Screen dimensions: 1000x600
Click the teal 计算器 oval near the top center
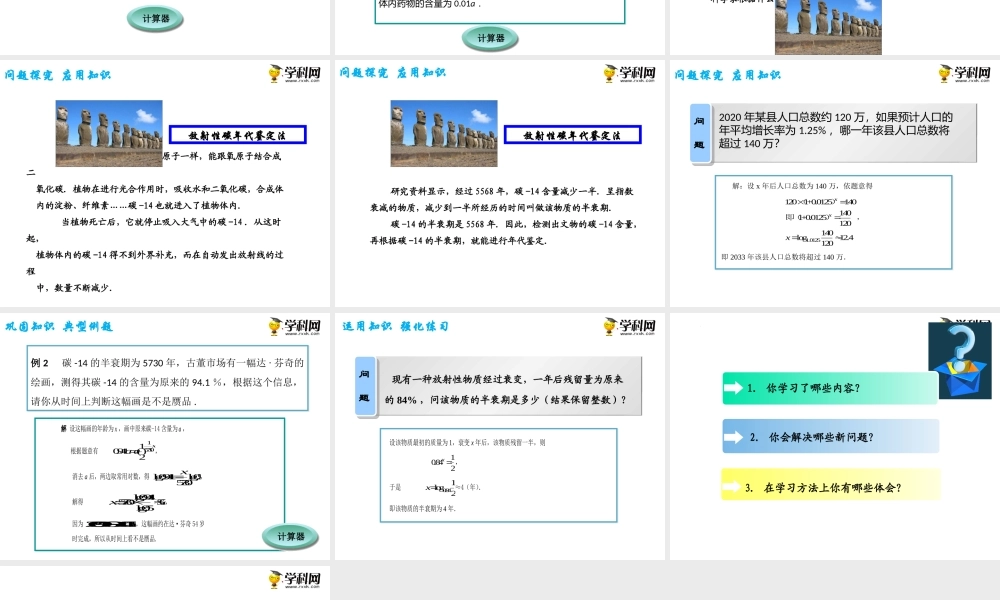(x=490, y=38)
